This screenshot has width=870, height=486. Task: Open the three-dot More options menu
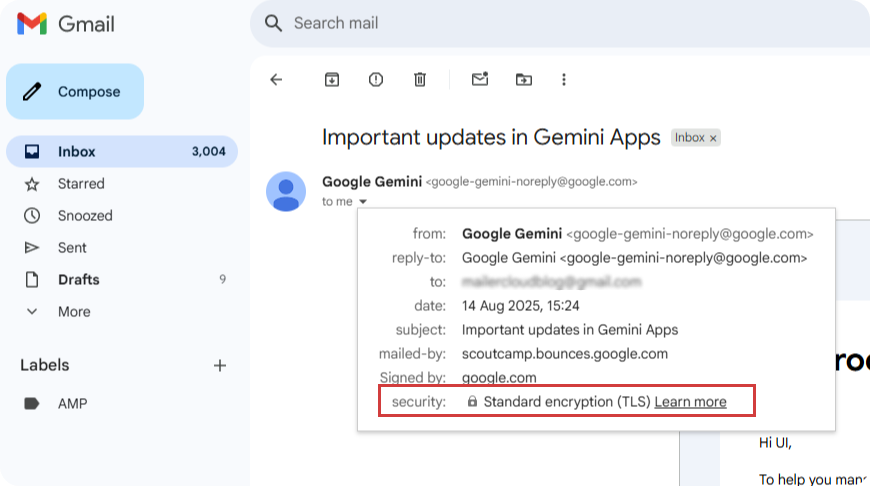pos(564,80)
